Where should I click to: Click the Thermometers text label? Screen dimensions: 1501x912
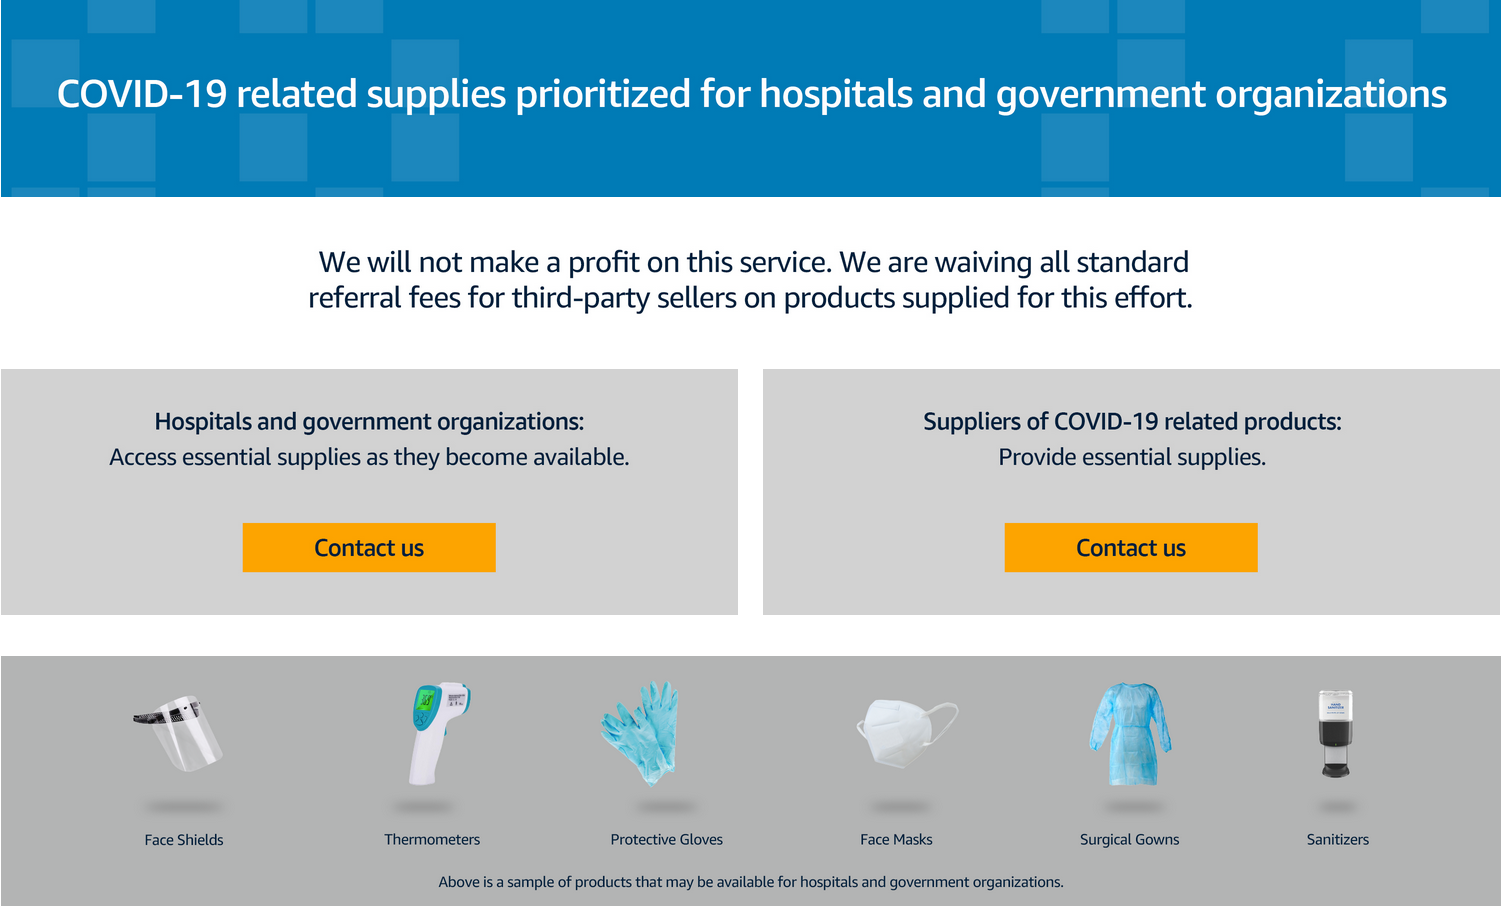pos(432,840)
